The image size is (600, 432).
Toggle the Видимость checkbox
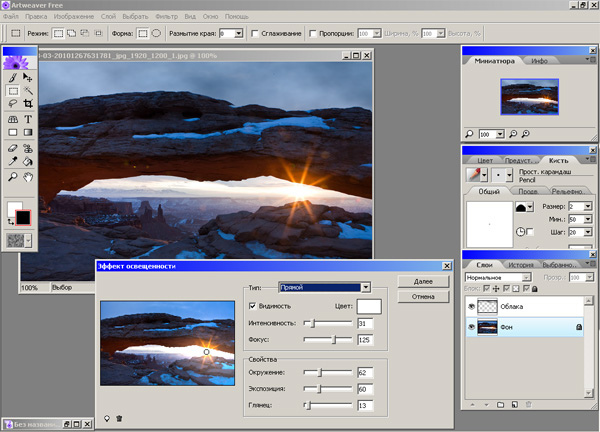[252, 305]
